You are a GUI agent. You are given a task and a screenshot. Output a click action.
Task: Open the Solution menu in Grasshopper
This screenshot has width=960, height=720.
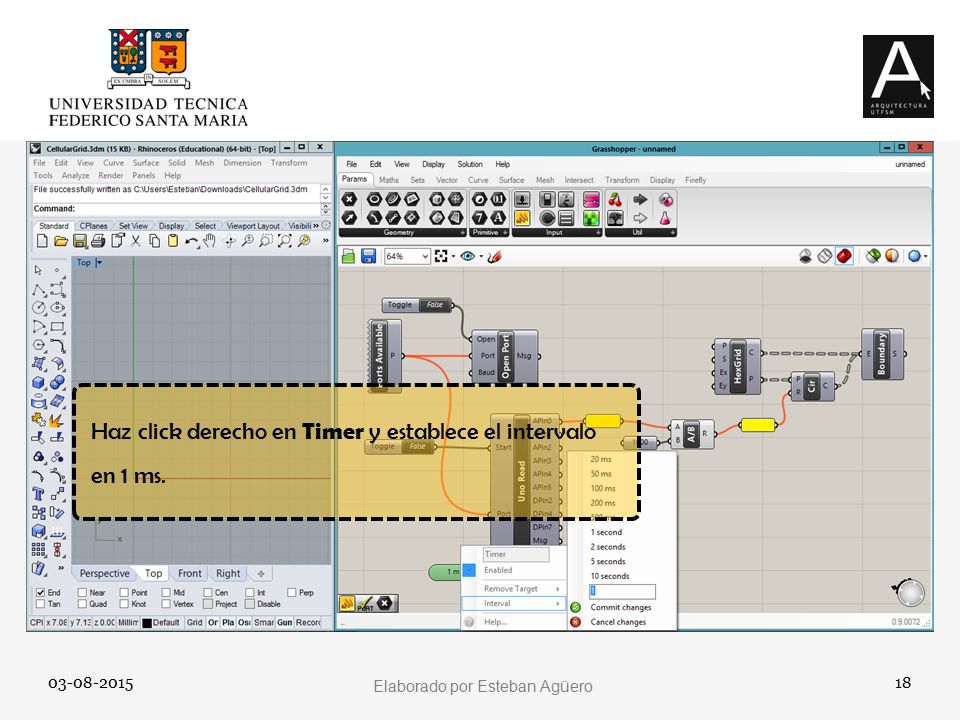coord(470,164)
